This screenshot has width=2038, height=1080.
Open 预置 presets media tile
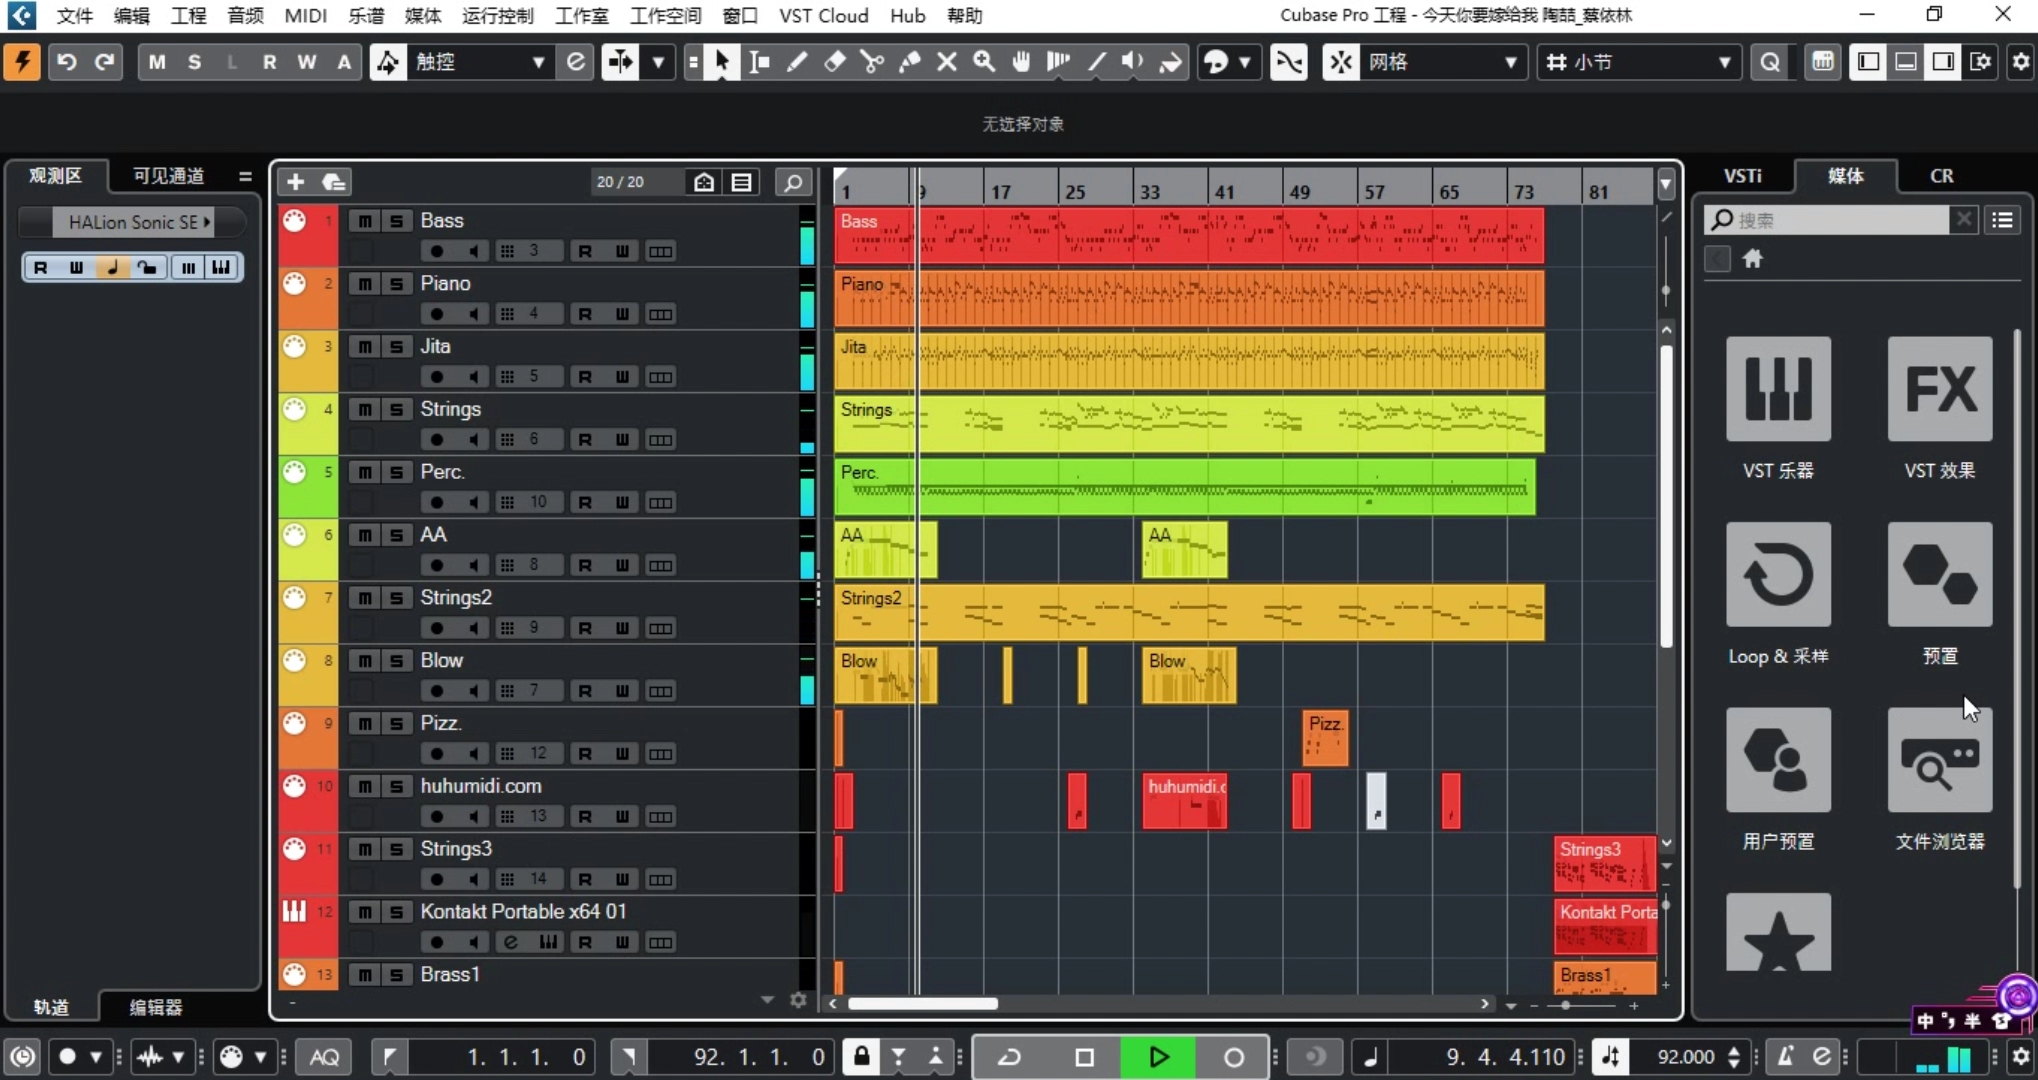click(1940, 574)
